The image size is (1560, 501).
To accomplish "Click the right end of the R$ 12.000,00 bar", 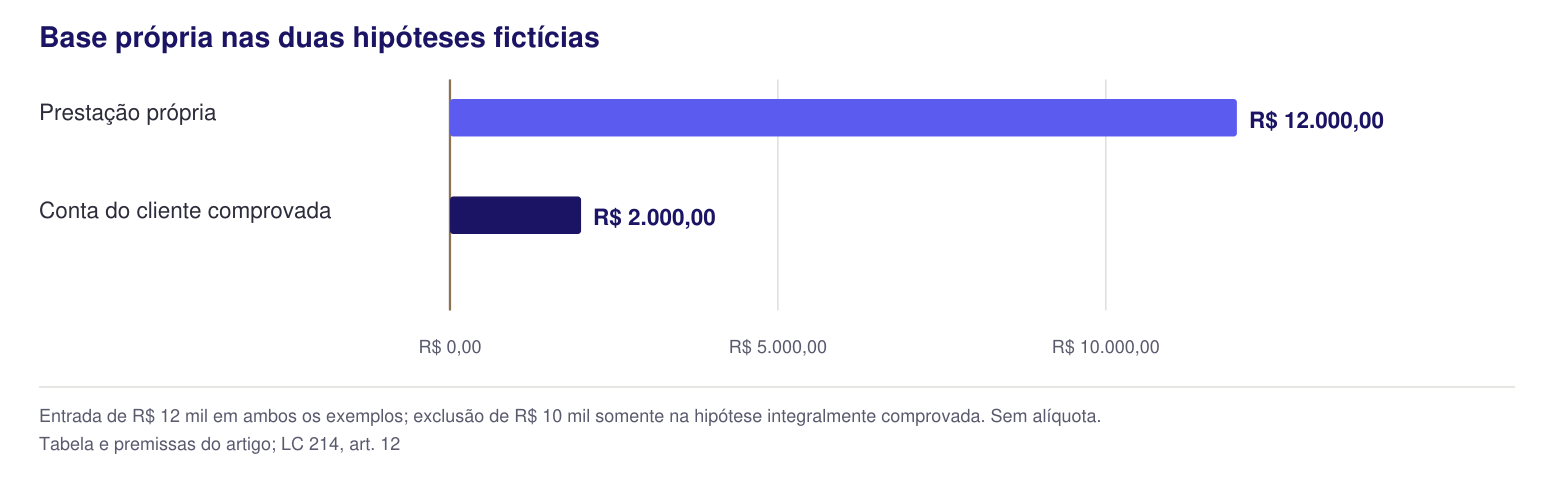I will pos(1233,118).
